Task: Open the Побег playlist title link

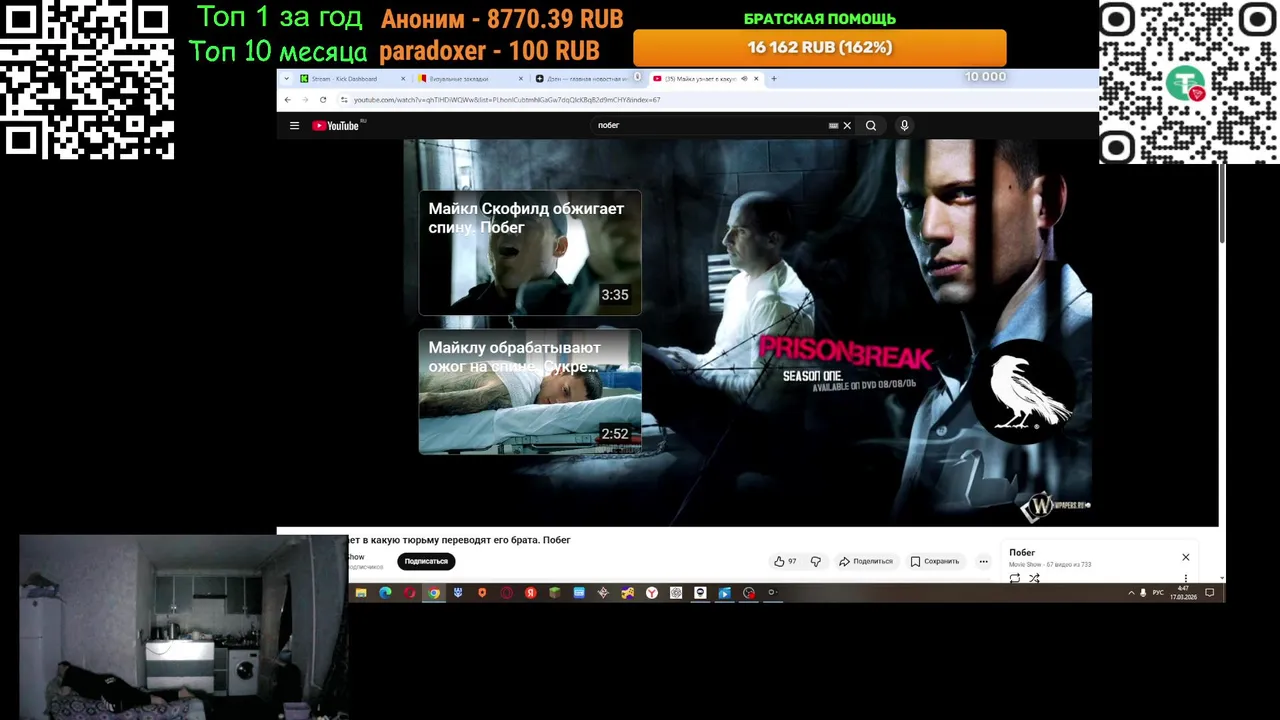Action: pos(1022,552)
